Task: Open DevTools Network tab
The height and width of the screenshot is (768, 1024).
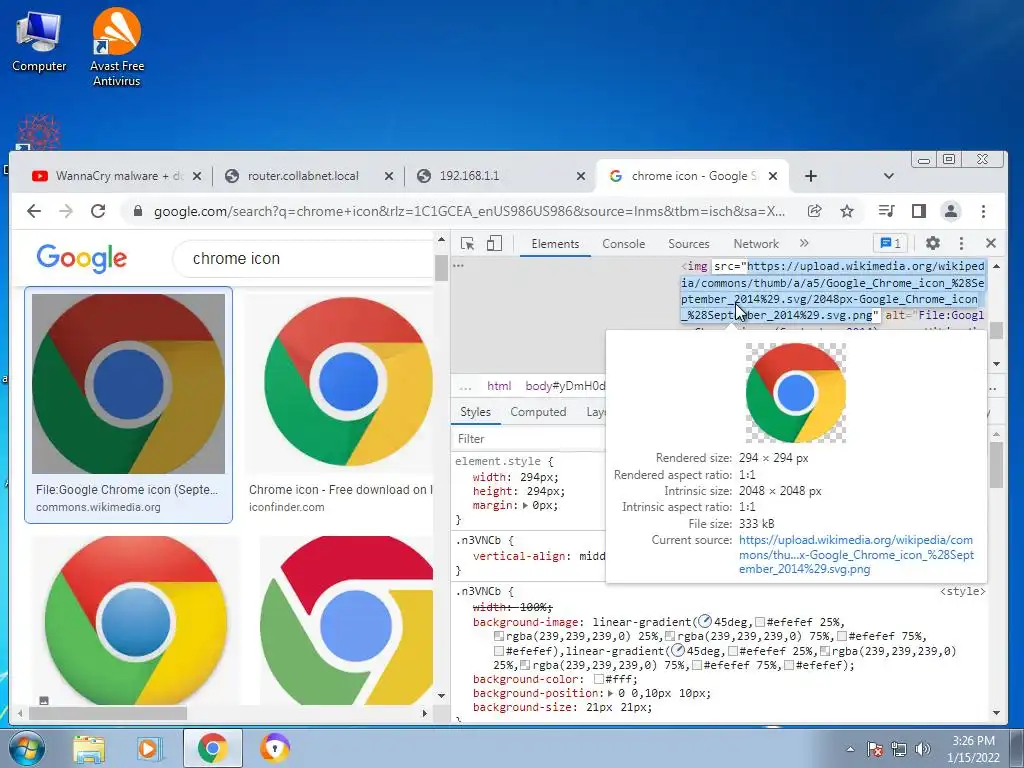Action: pyautogui.click(x=756, y=244)
